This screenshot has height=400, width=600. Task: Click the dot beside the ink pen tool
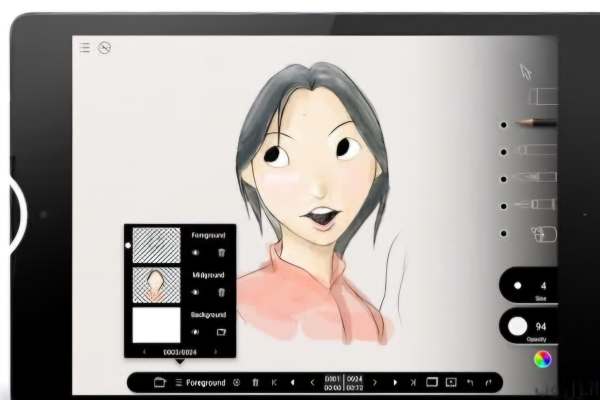point(504,179)
